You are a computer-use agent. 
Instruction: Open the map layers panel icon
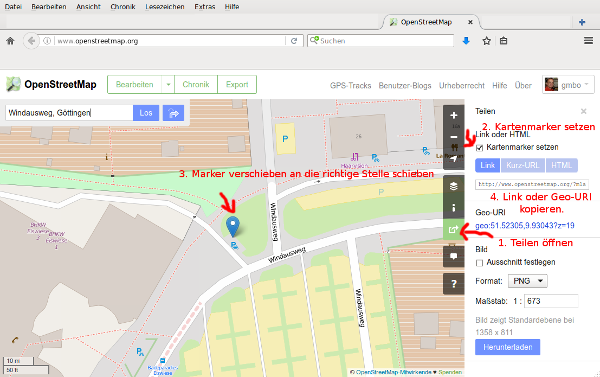[x=453, y=186]
